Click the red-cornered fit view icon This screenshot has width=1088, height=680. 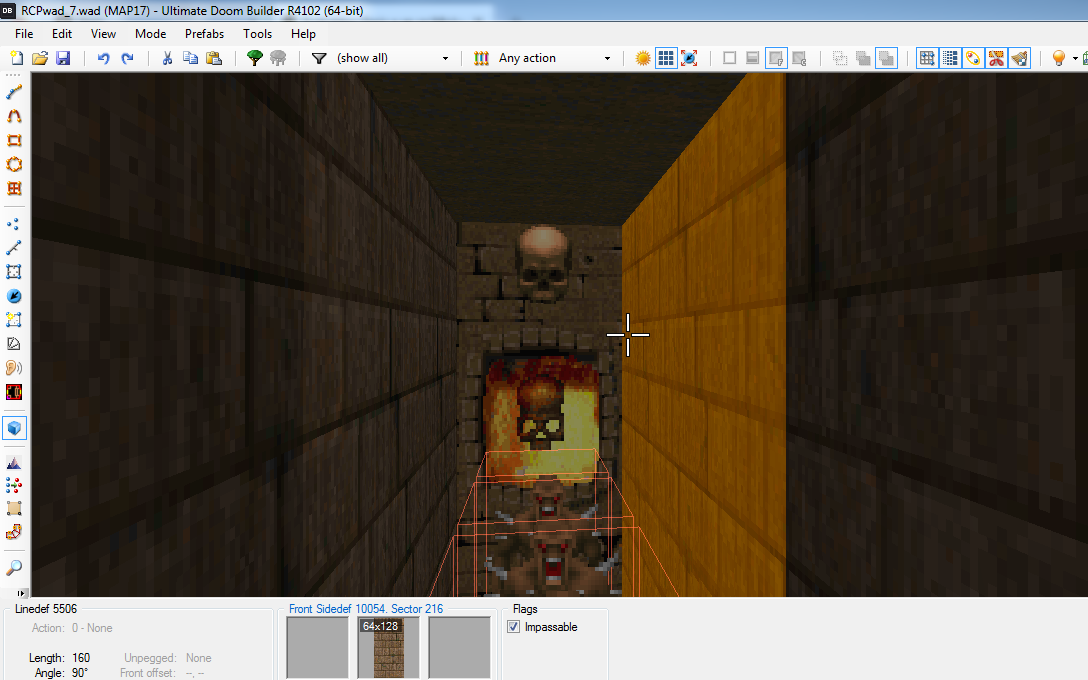689,58
